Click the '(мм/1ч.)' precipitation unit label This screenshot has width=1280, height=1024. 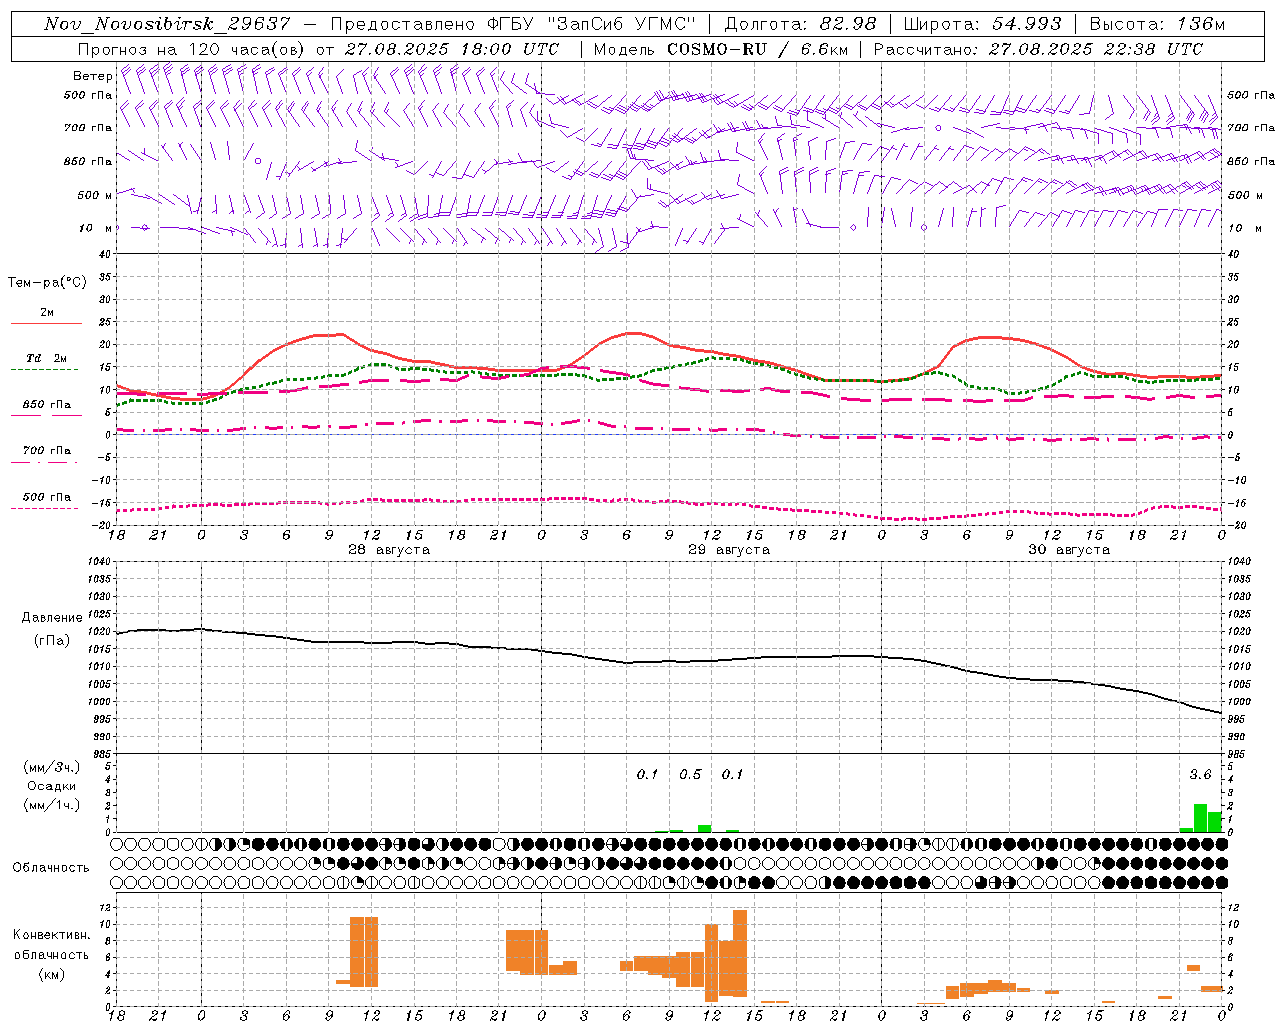52,805
